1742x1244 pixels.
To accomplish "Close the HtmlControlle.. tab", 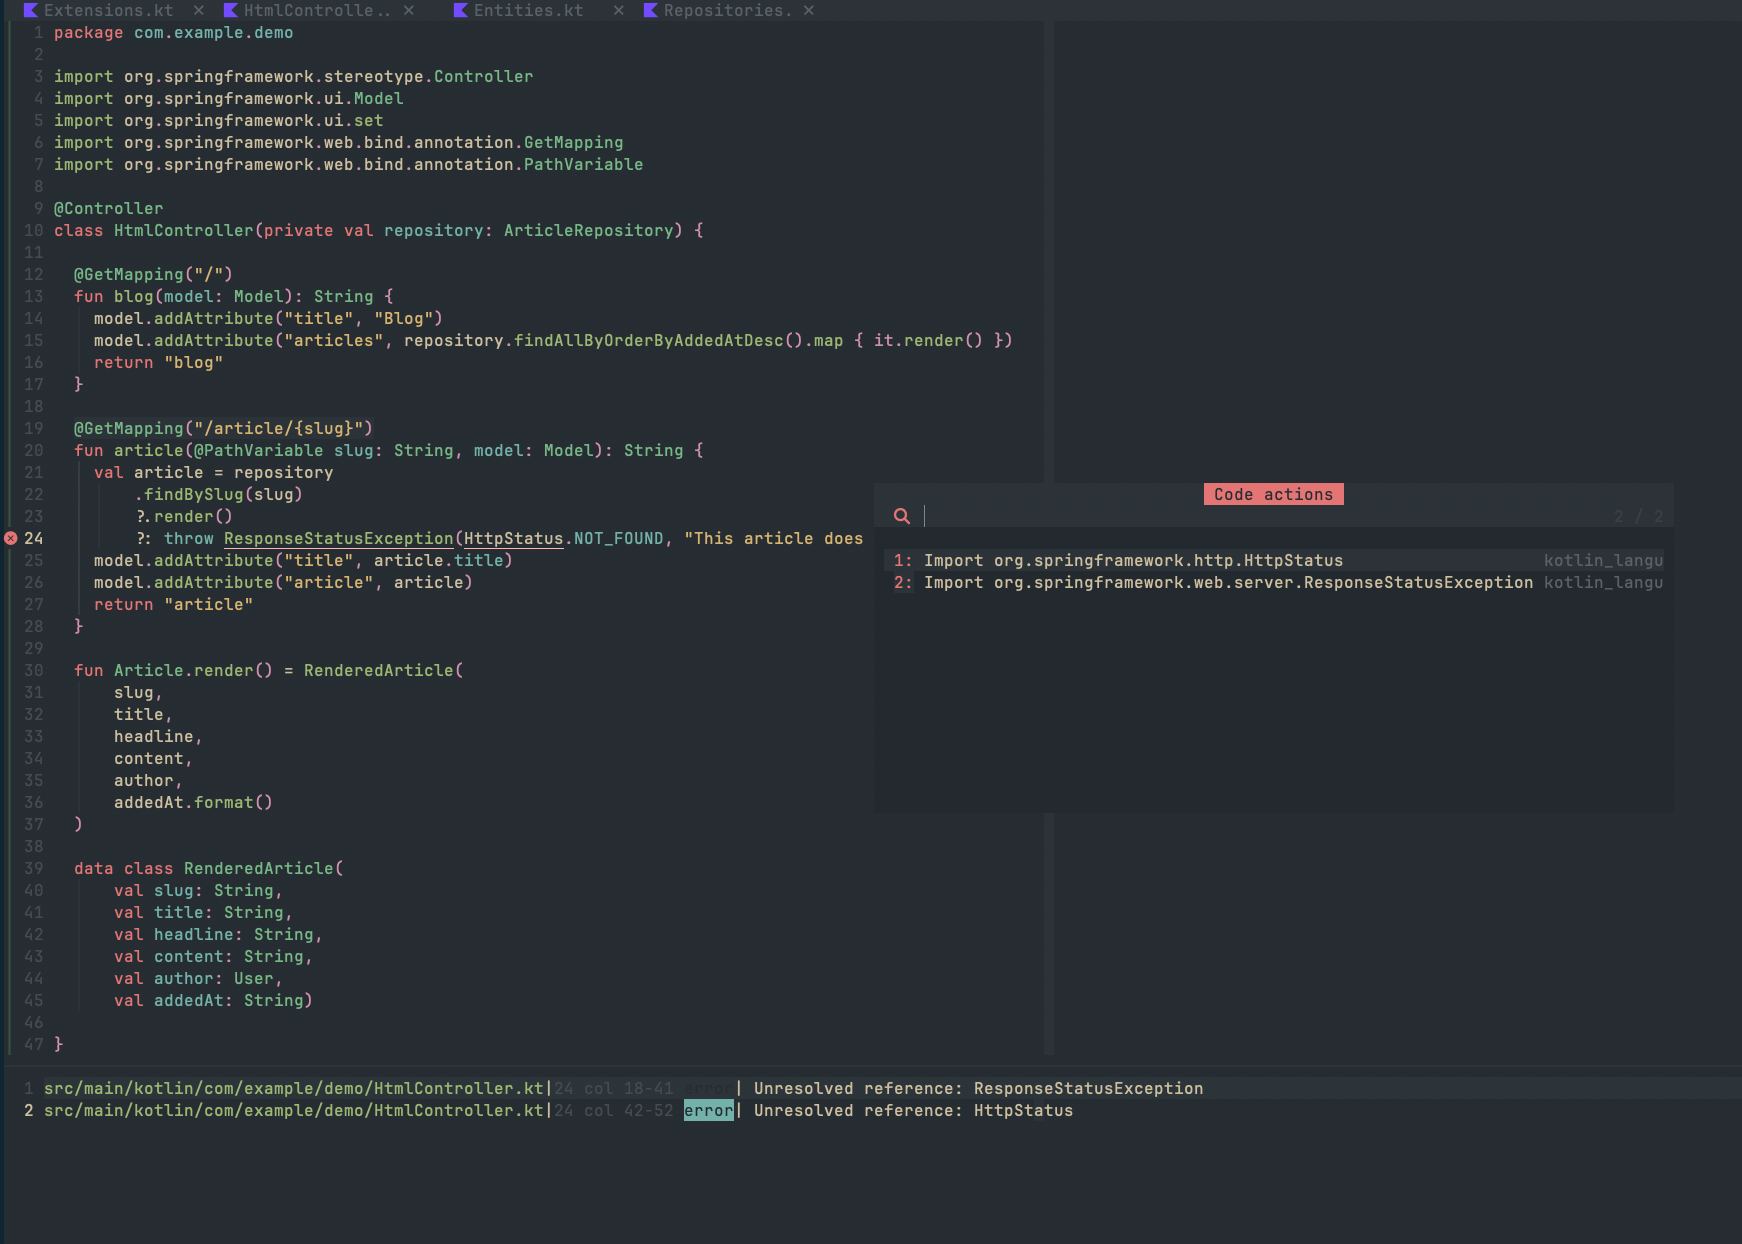I will click(408, 10).
